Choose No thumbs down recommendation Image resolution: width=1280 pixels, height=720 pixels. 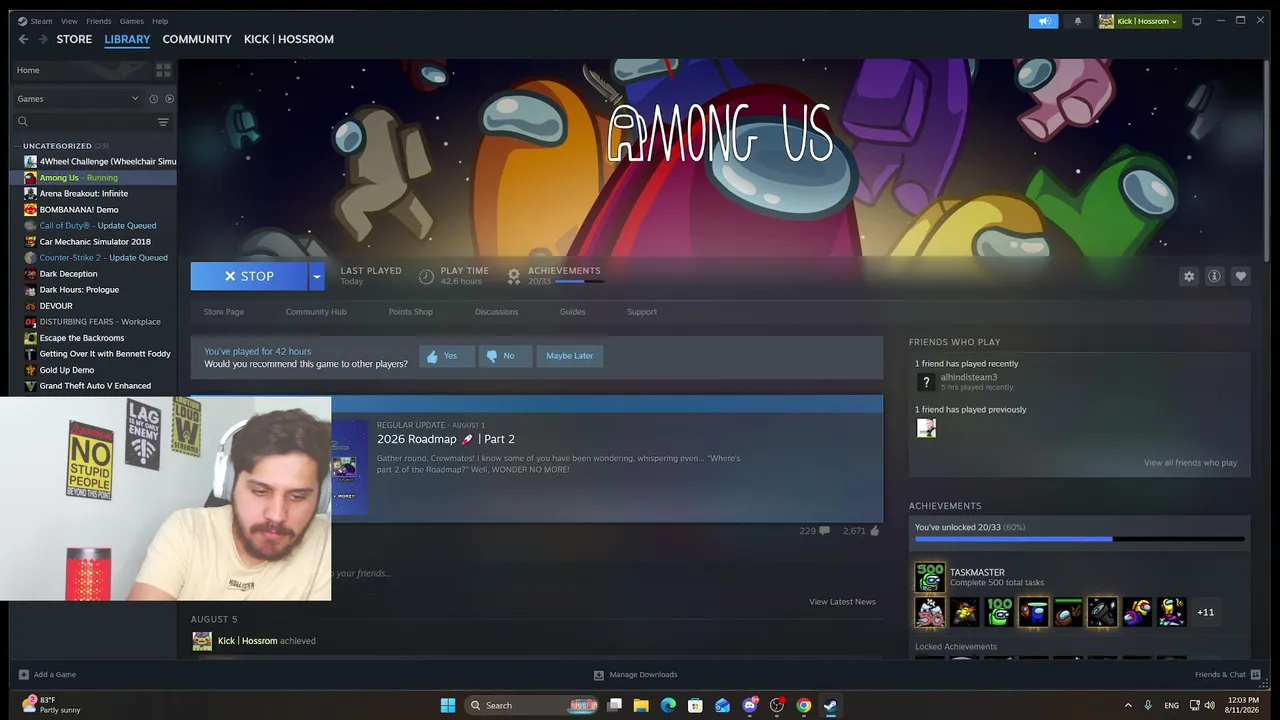504,356
